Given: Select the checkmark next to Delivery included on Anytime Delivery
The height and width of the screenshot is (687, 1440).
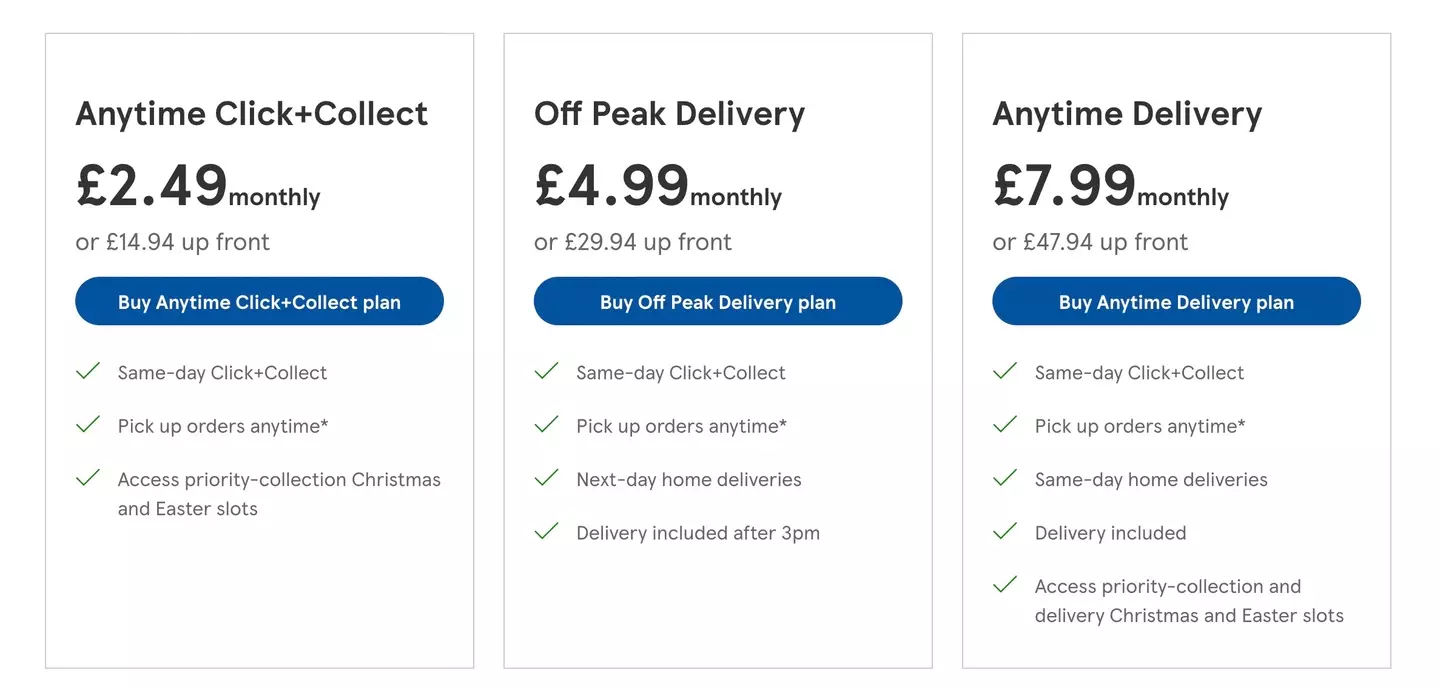Looking at the screenshot, I should pyautogui.click(x=1004, y=531).
